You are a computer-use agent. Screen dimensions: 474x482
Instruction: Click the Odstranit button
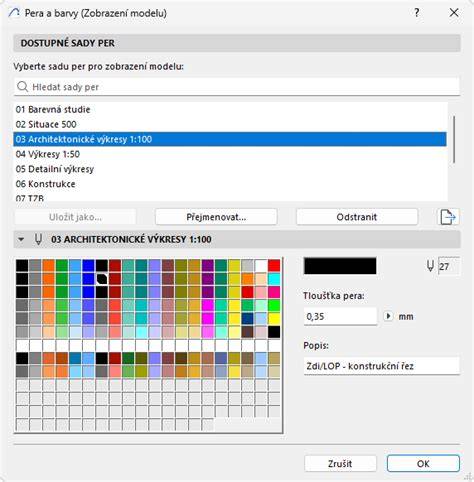[357, 217]
